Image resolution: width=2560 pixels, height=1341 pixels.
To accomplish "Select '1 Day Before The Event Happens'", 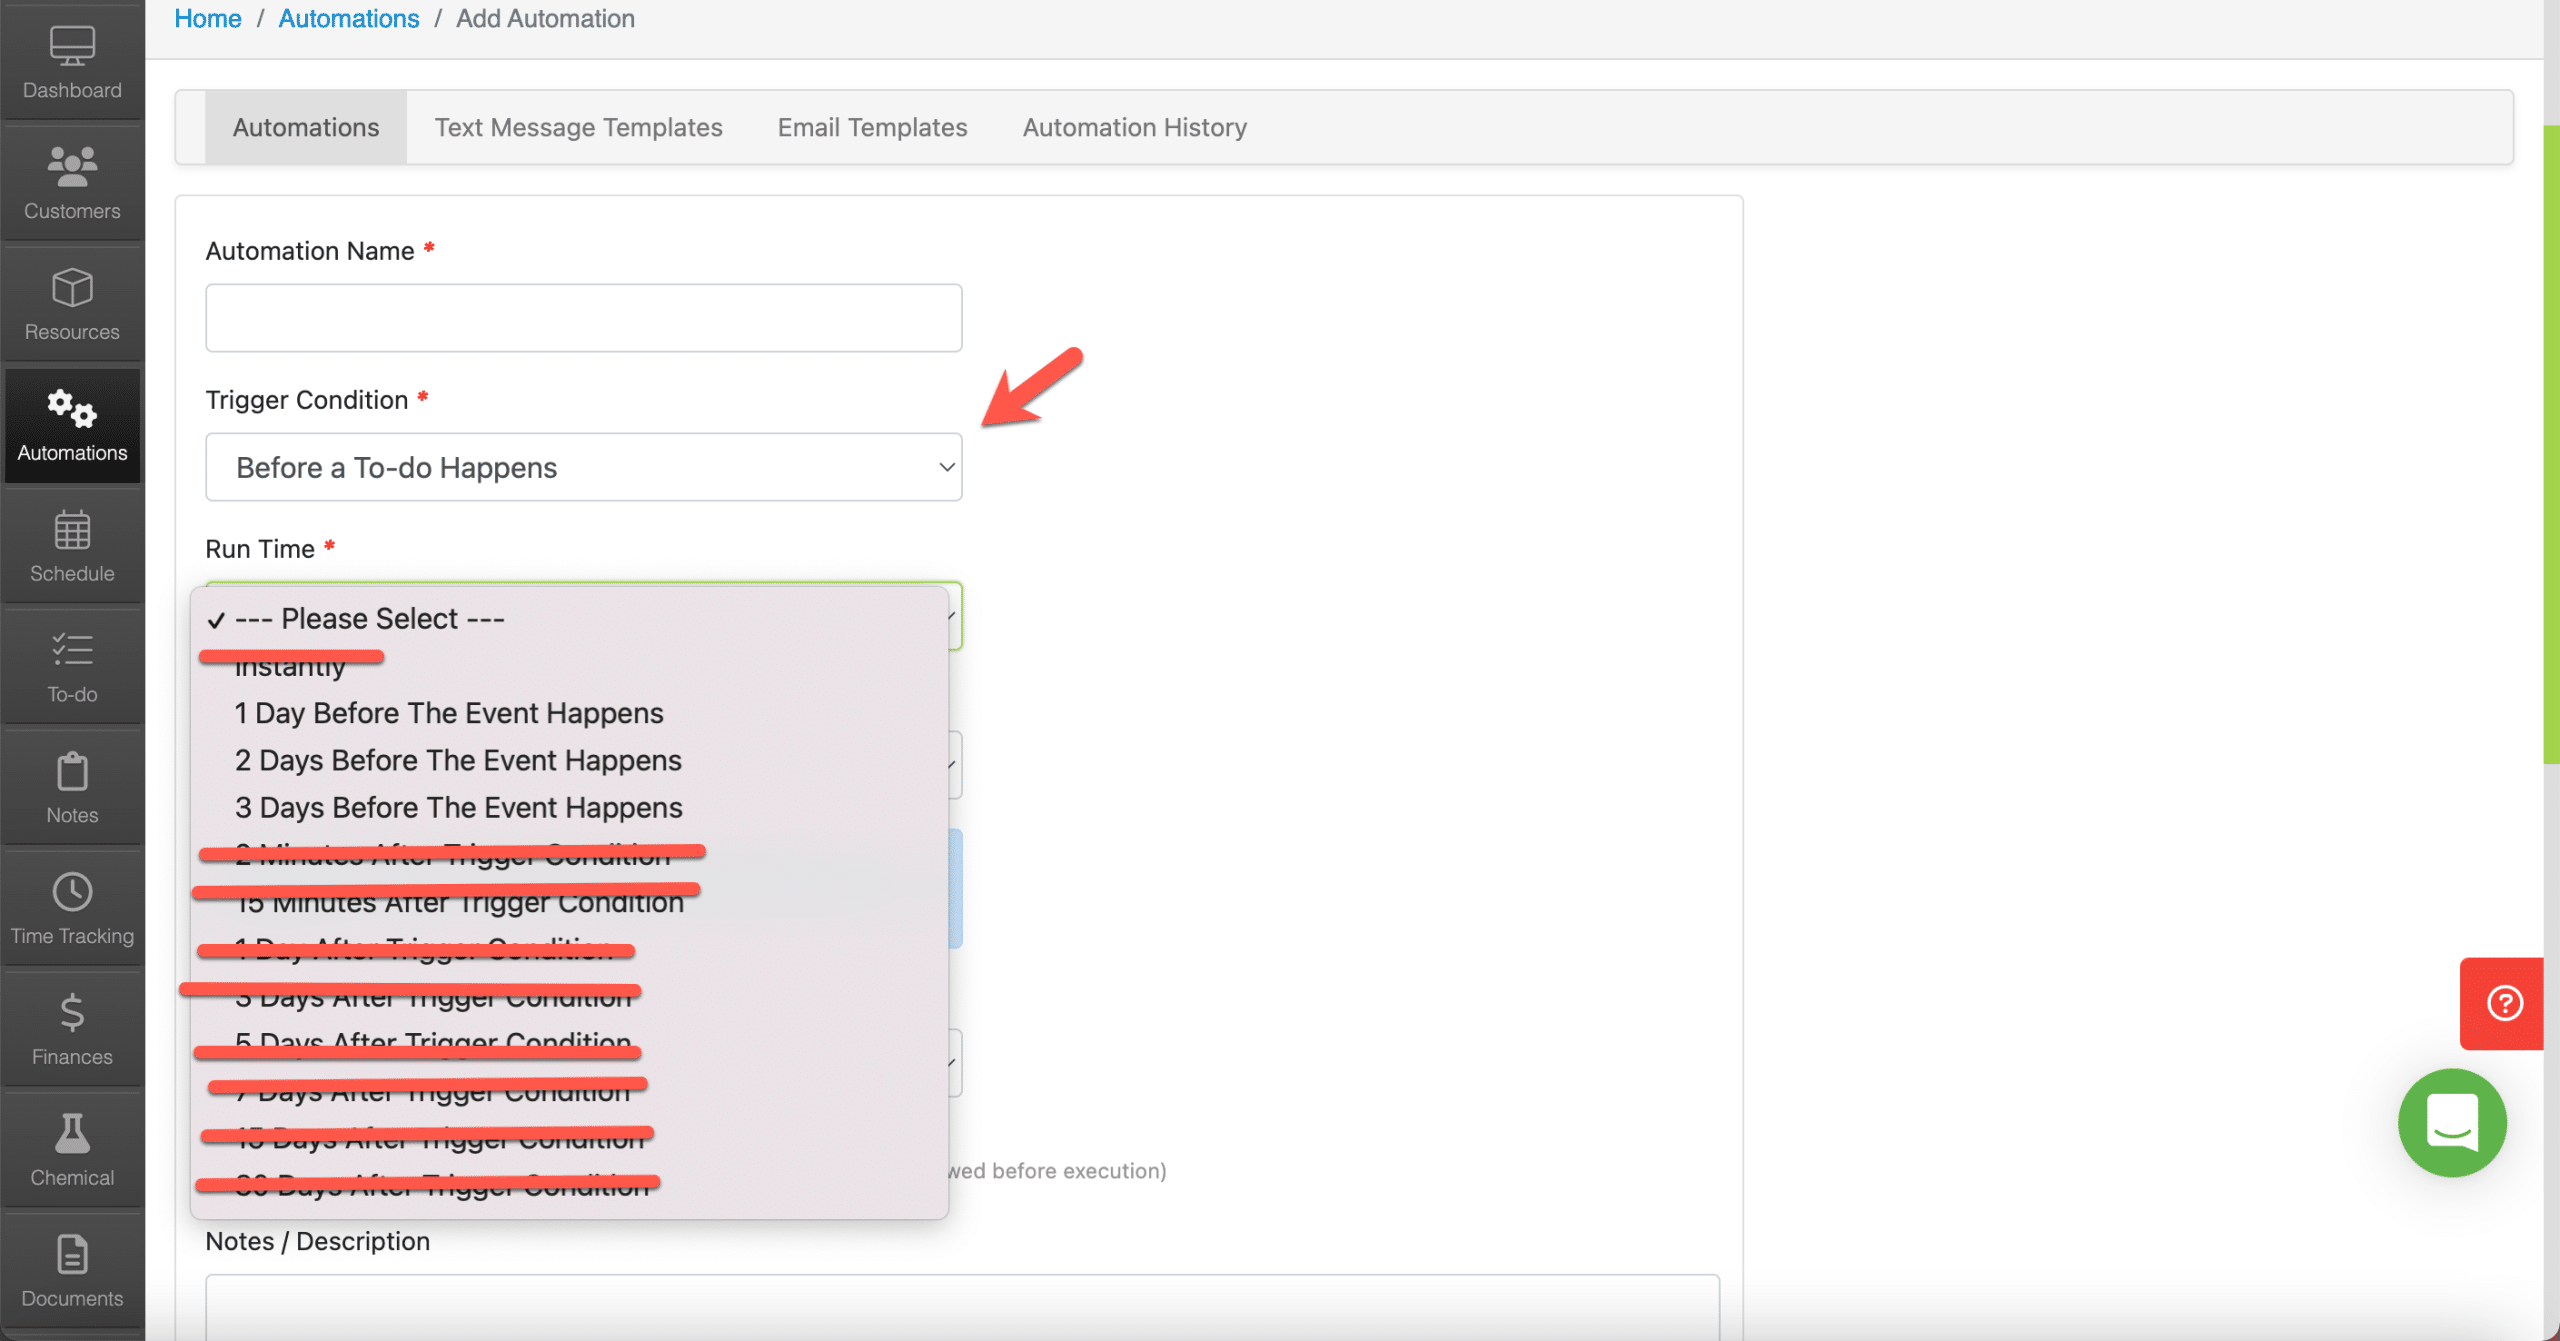I will pyautogui.click(x=448, y=712).
